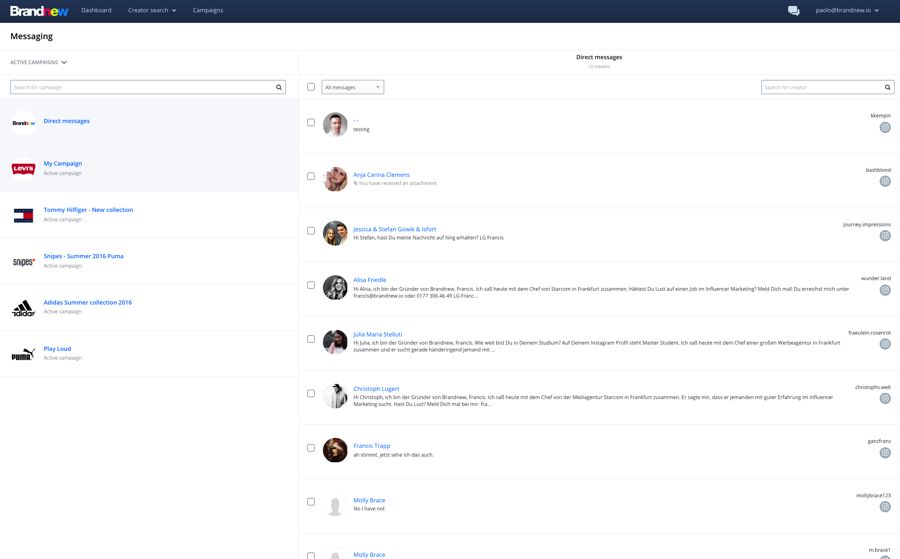
Task: Open Christoph Lugert's conversation
Action: 376,389
